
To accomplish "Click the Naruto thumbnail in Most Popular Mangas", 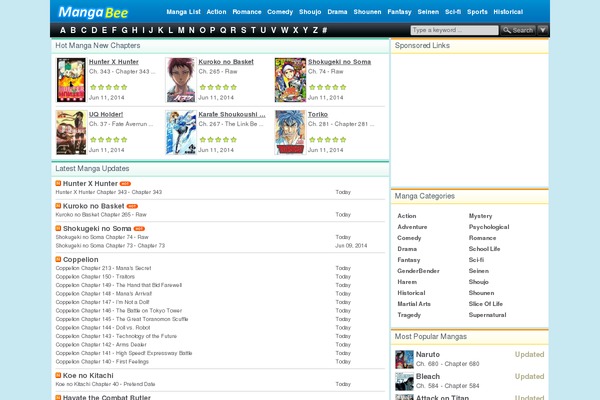I will (x=404, y=359).
